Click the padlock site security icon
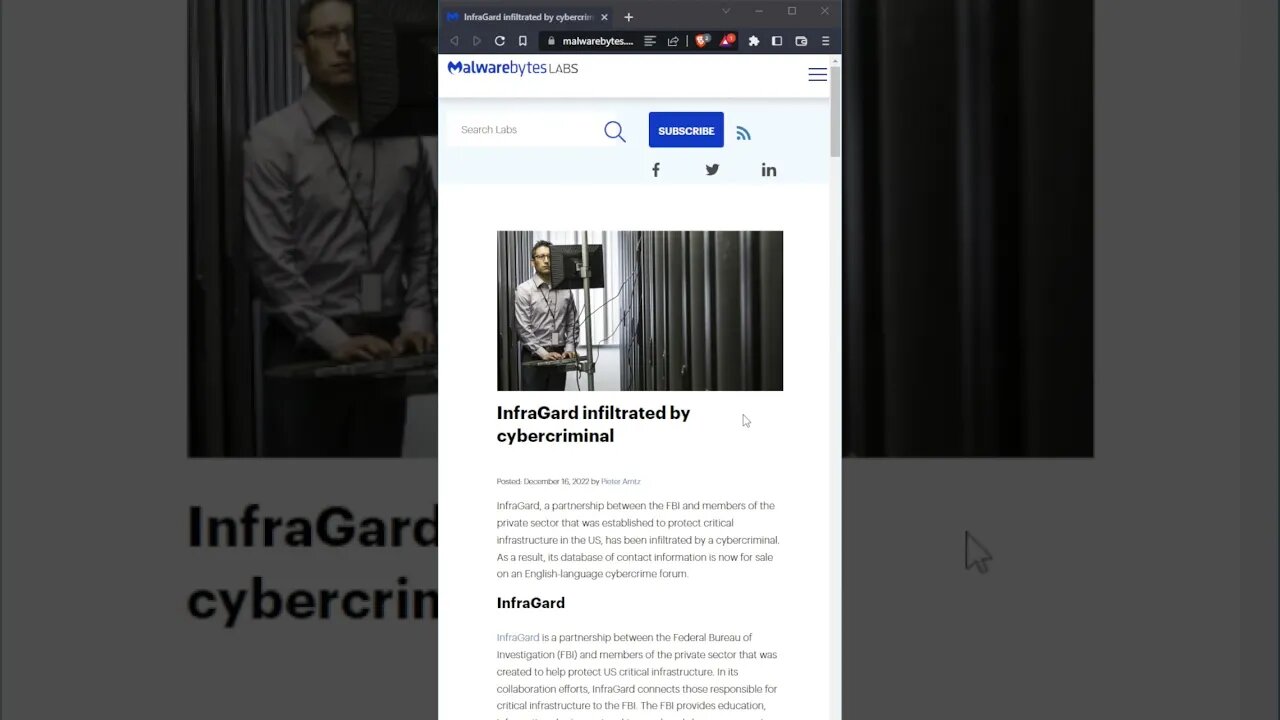 click(x=550, y=41)
